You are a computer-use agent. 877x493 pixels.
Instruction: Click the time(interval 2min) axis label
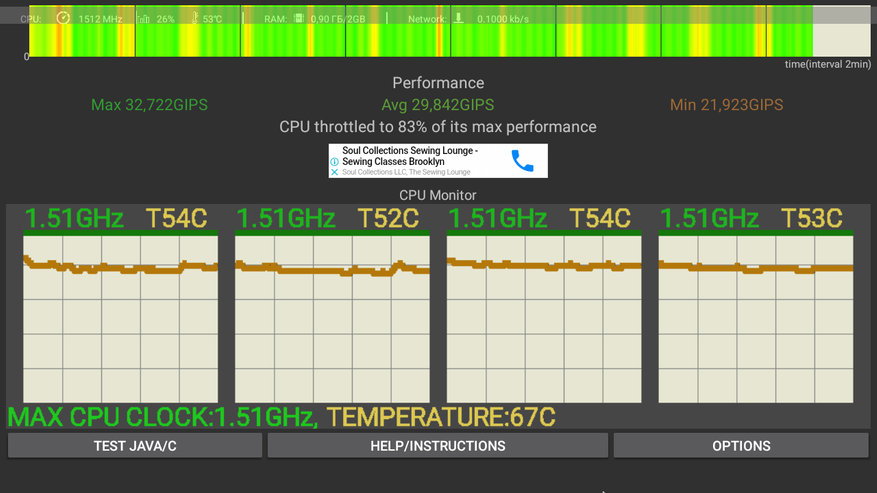pos(827,64)
